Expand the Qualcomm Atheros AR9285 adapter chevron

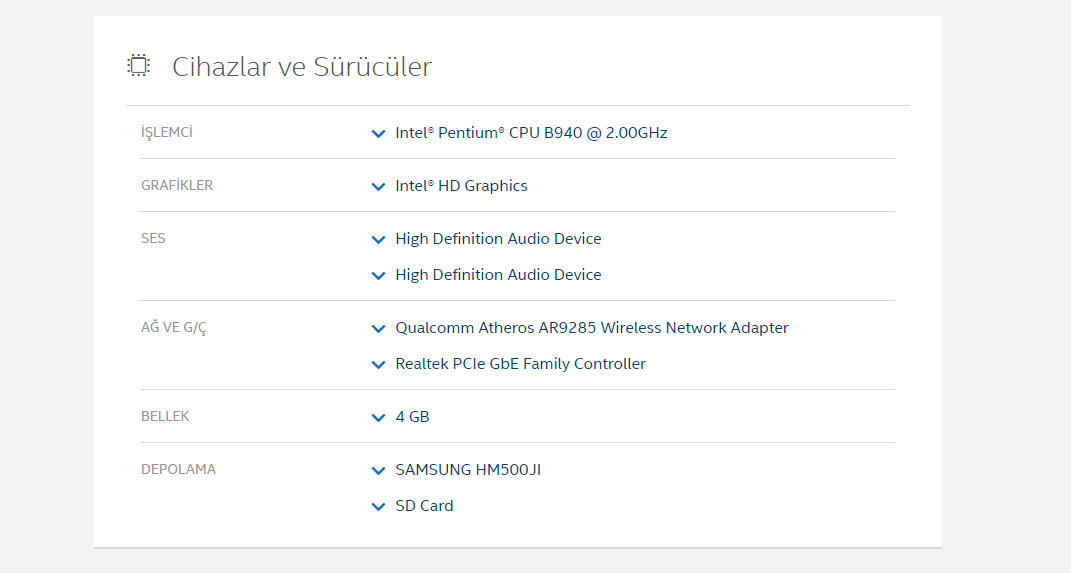[x=378, y=328]
